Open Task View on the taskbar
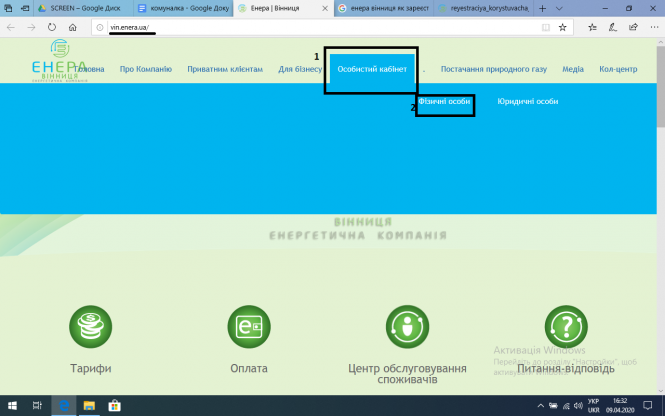This screenshot has width=665, height=416. tap(37, 406)
